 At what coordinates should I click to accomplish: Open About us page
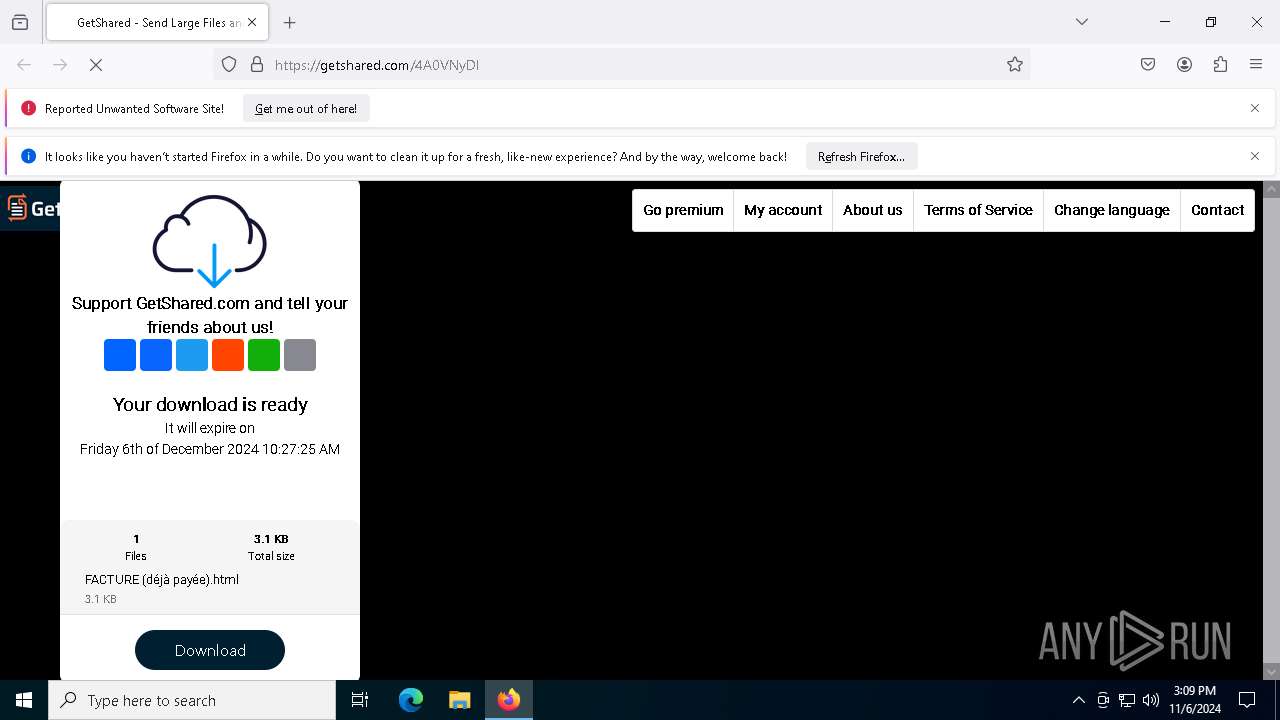pos(873,210)
